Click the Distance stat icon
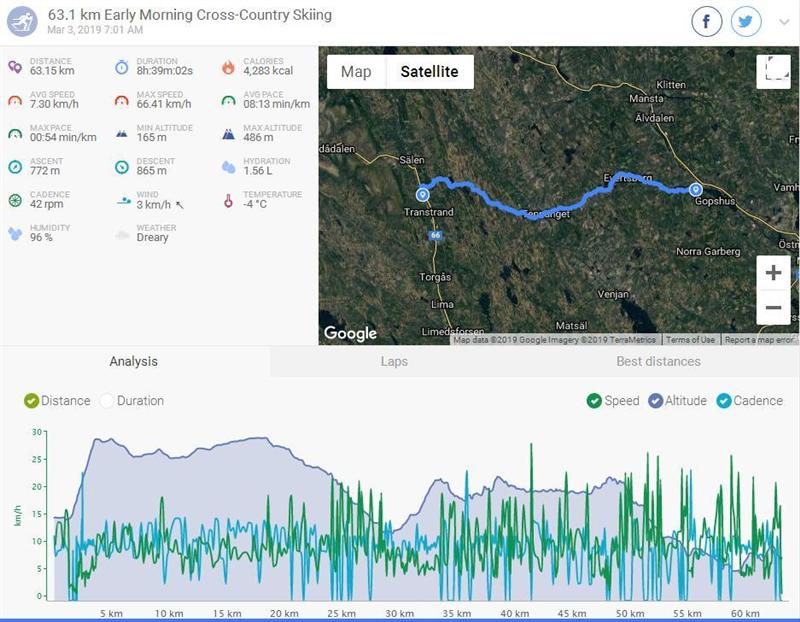Screen dimensions: 800x622 tap(15, 67)
